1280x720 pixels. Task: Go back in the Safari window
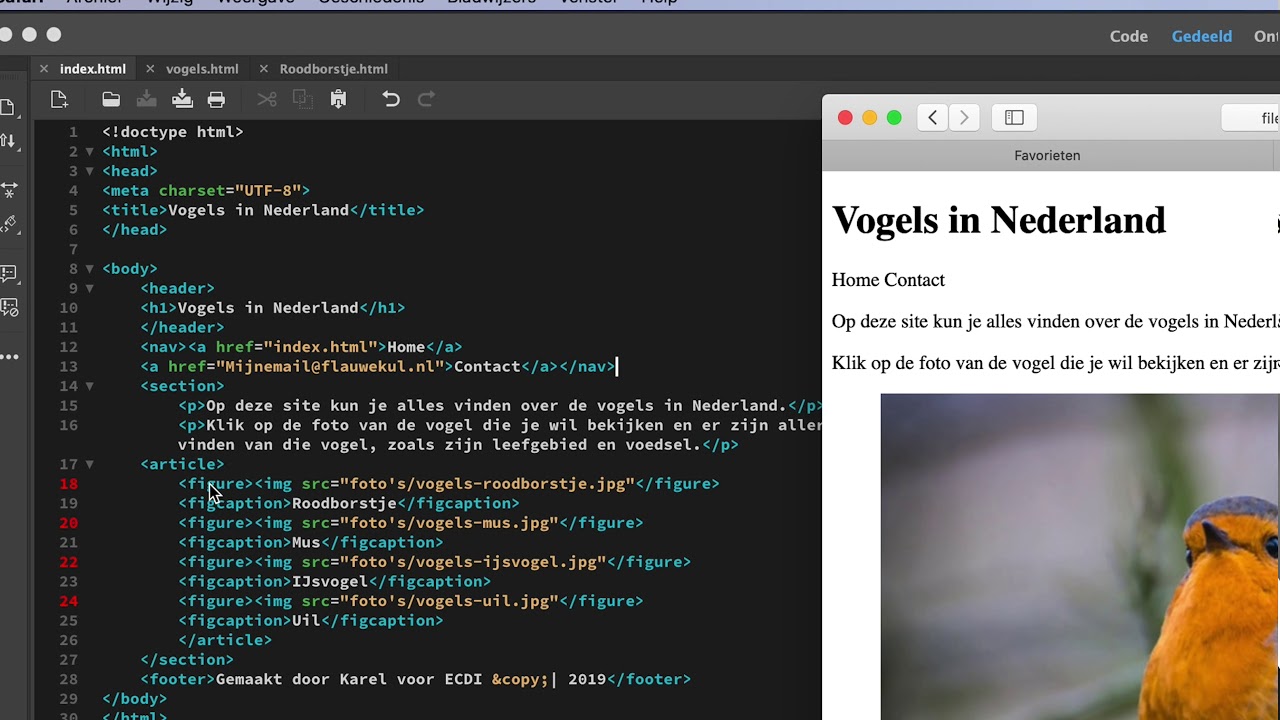coord(932,118)
